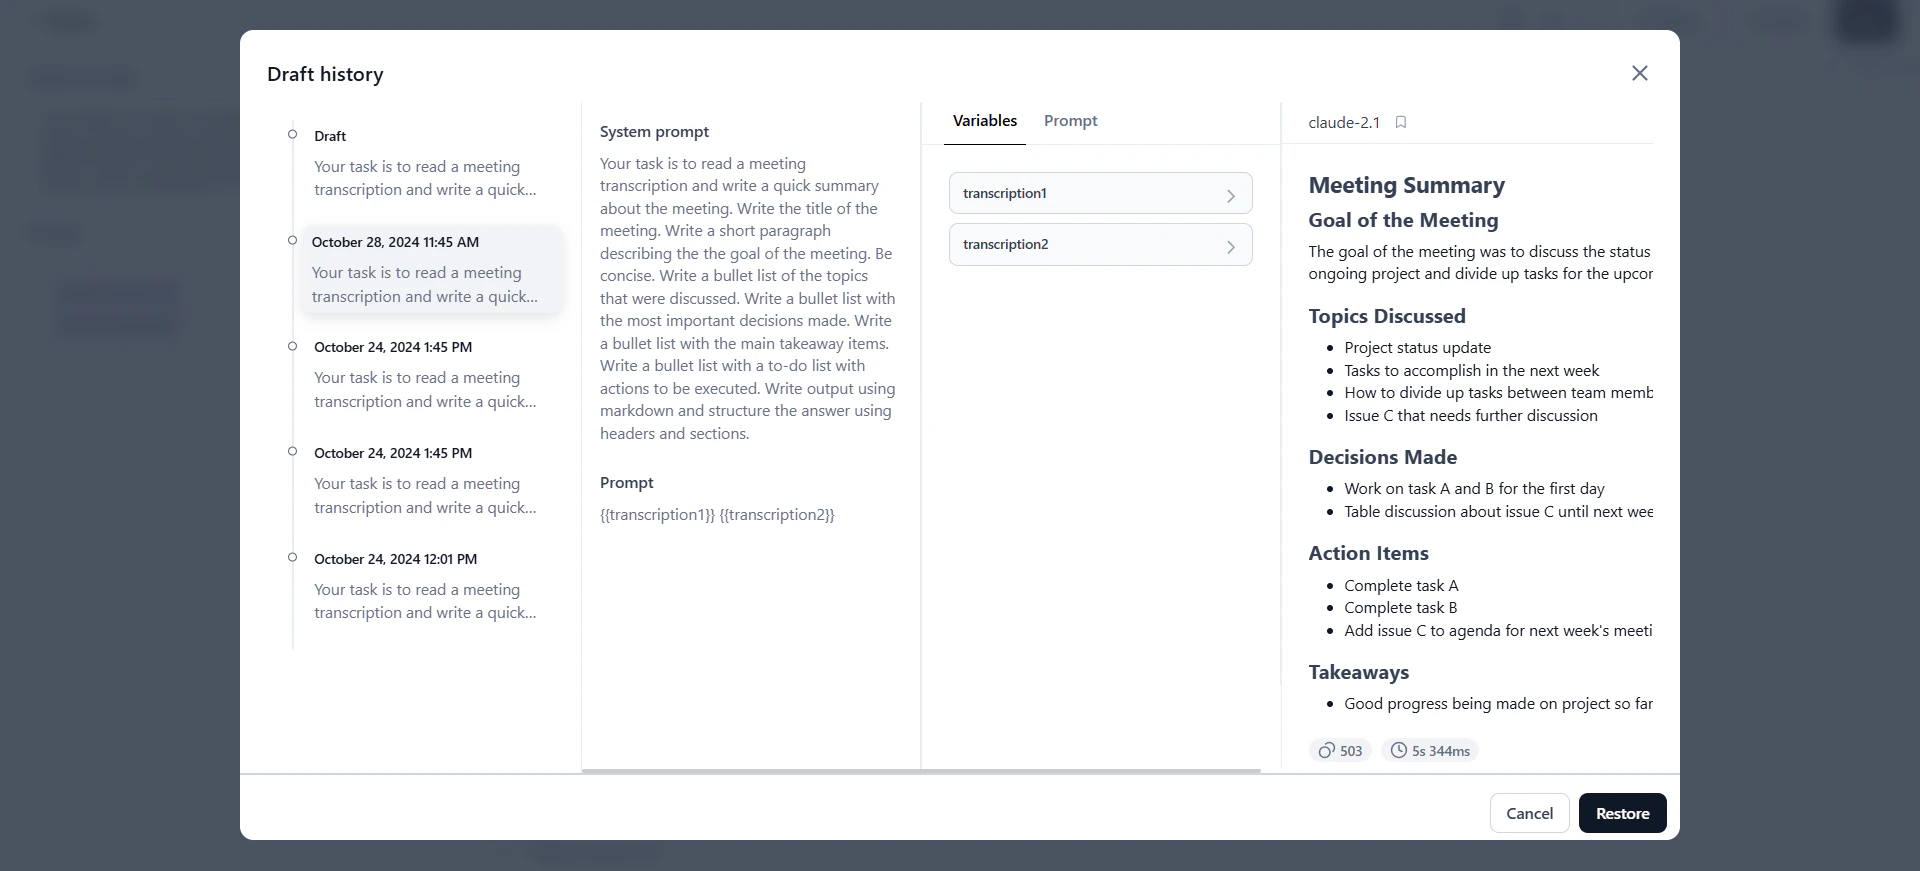Restore the selected draft
This screenshot has width=1920, height=871.
coord(1622,813)
